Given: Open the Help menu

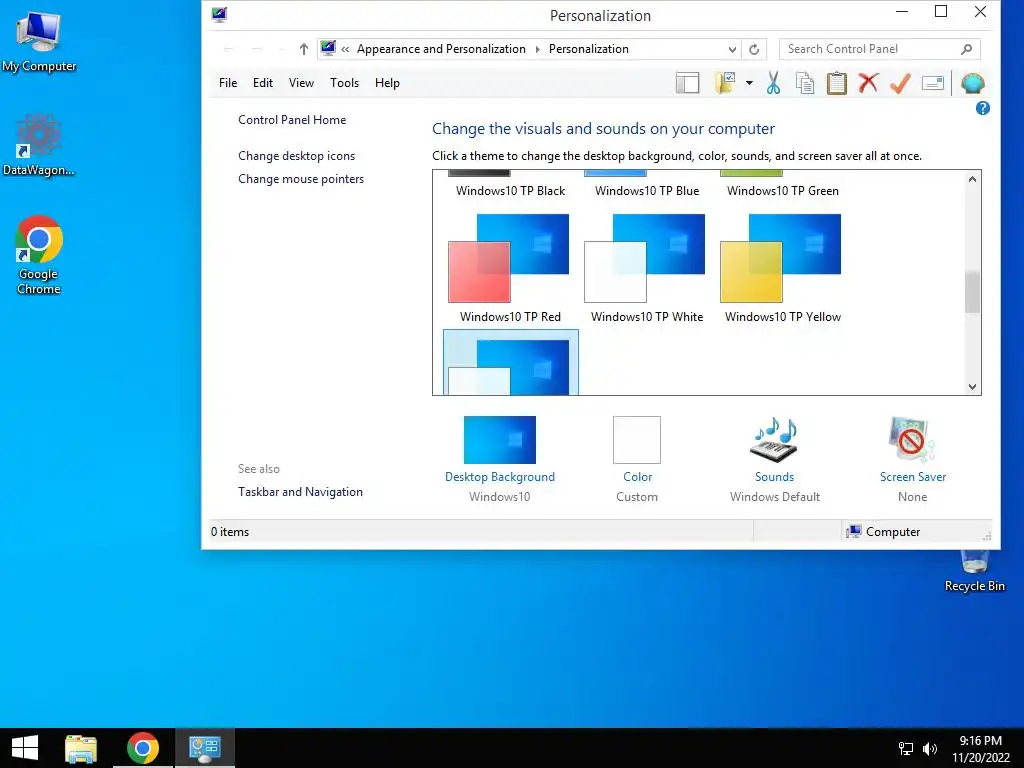Looking at the screenshot, I should [387, 83].
